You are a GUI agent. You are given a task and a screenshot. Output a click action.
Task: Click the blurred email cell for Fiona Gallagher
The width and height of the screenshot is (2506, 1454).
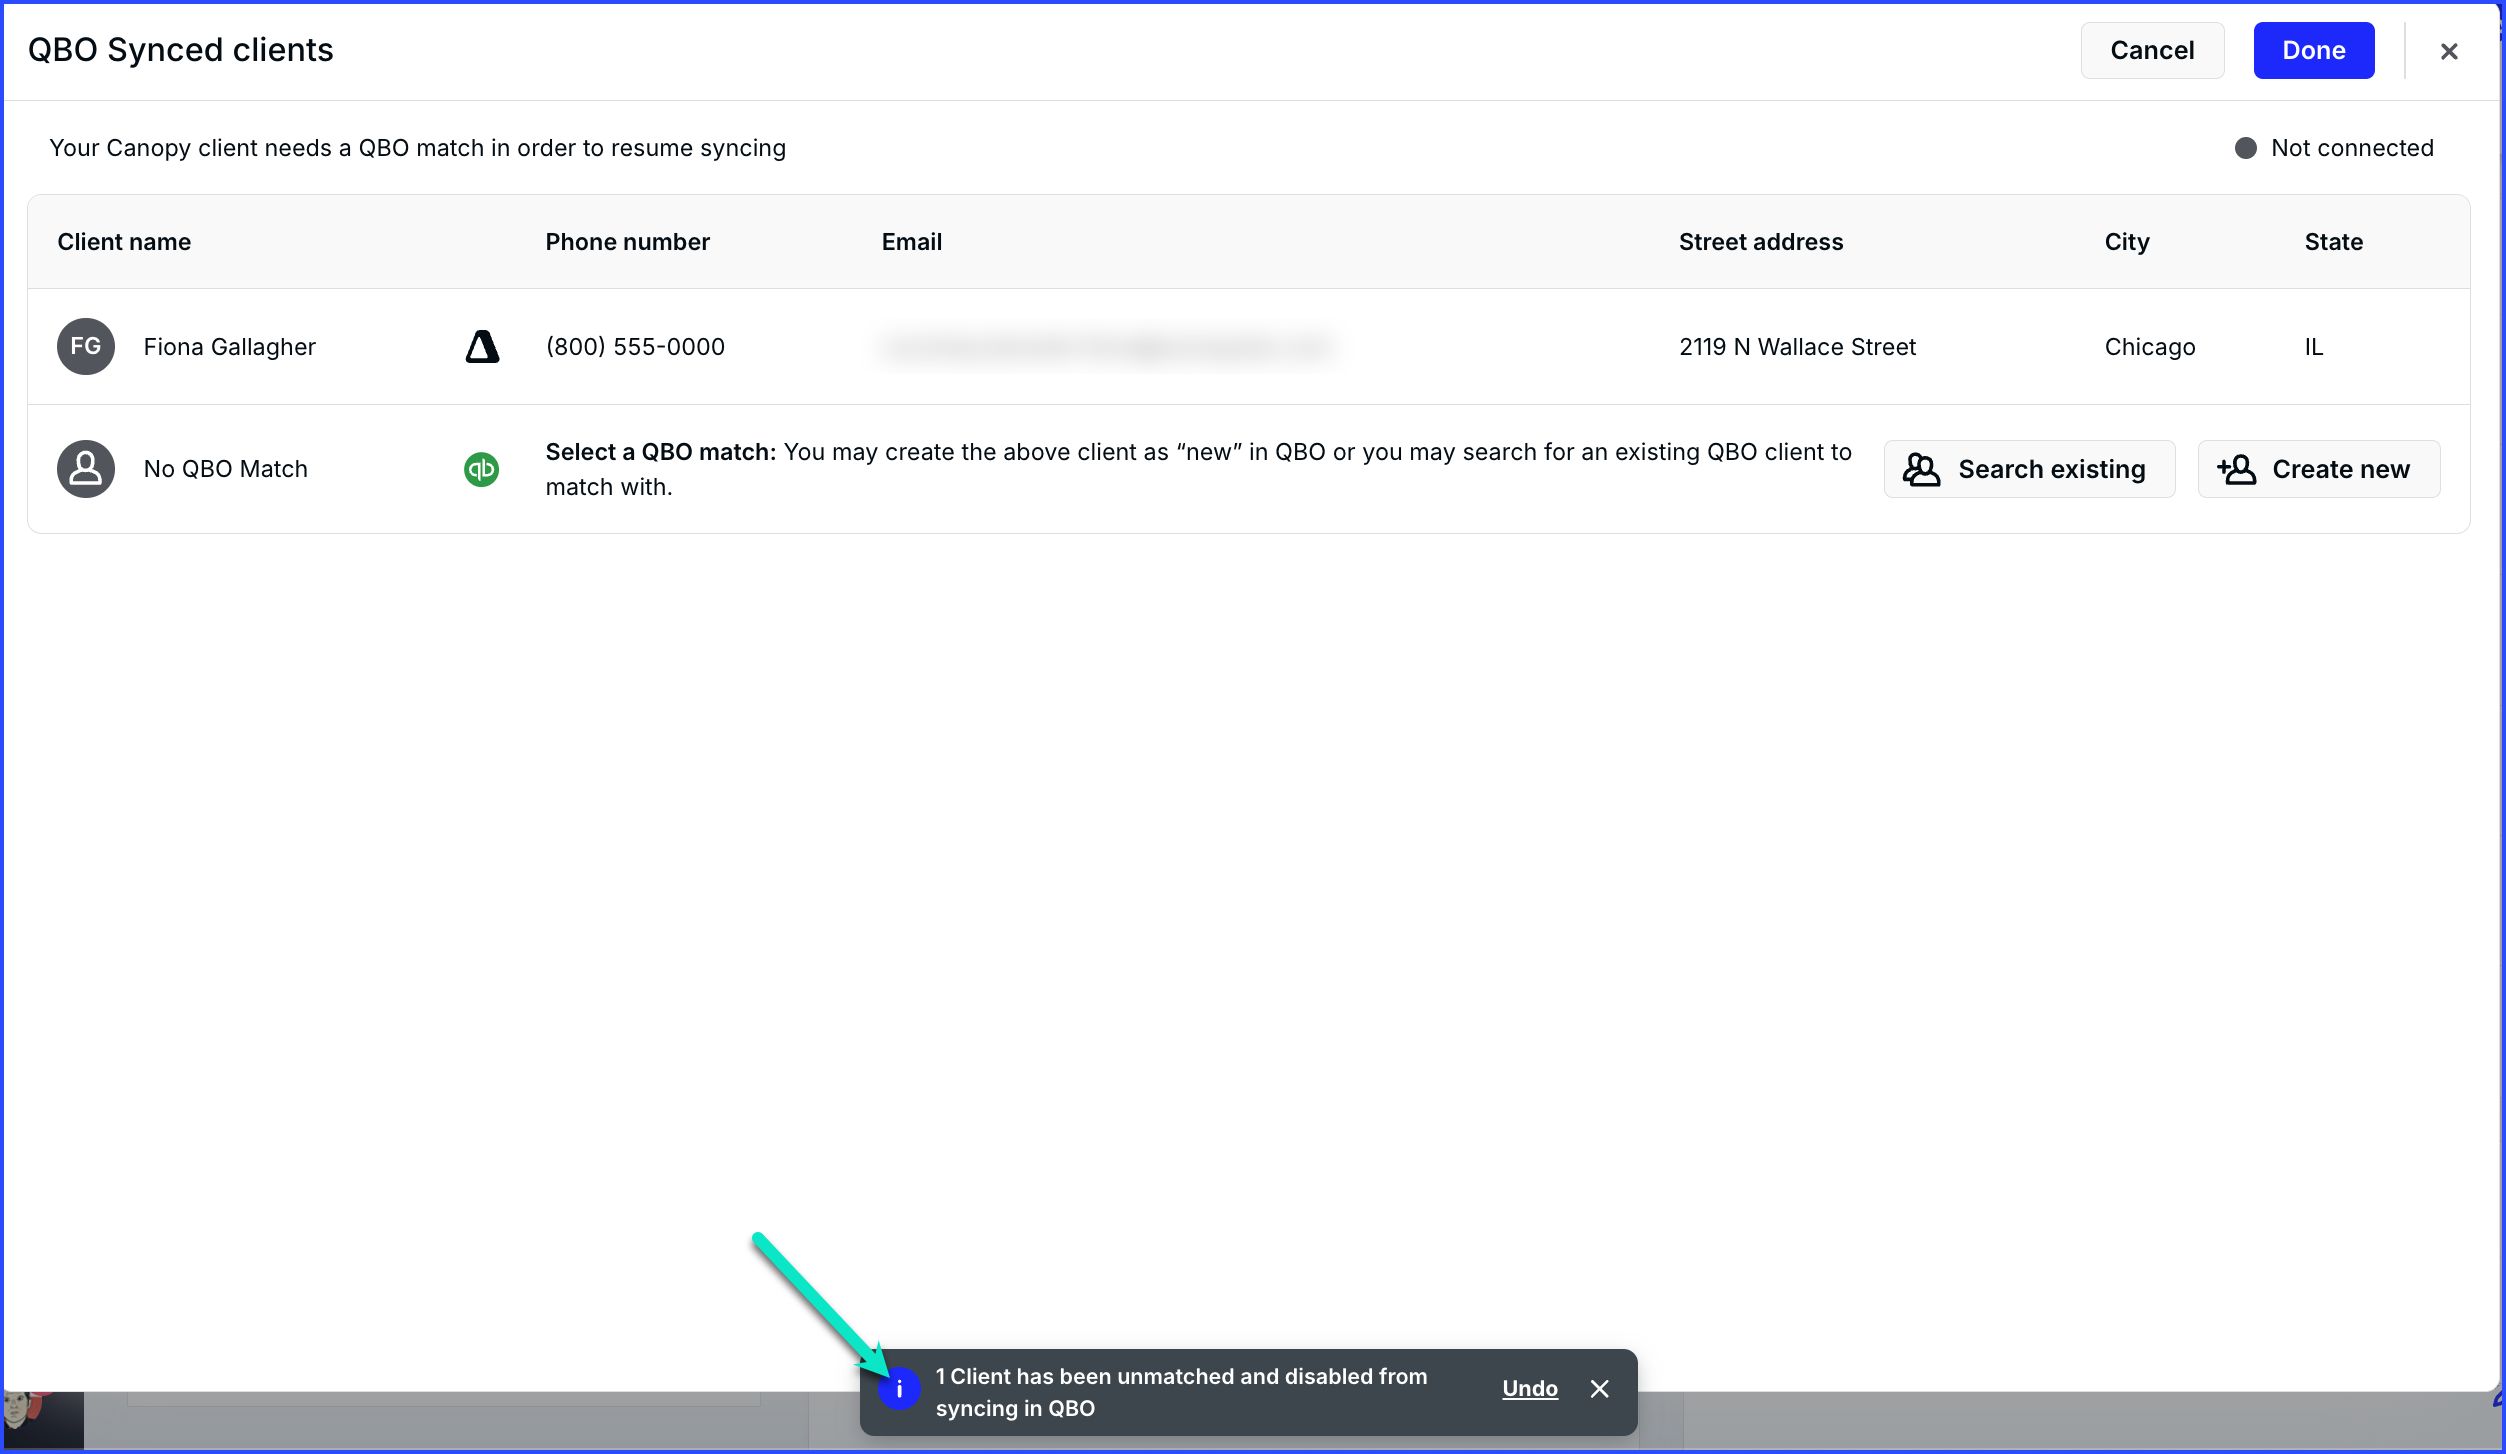coord(1108,347)
